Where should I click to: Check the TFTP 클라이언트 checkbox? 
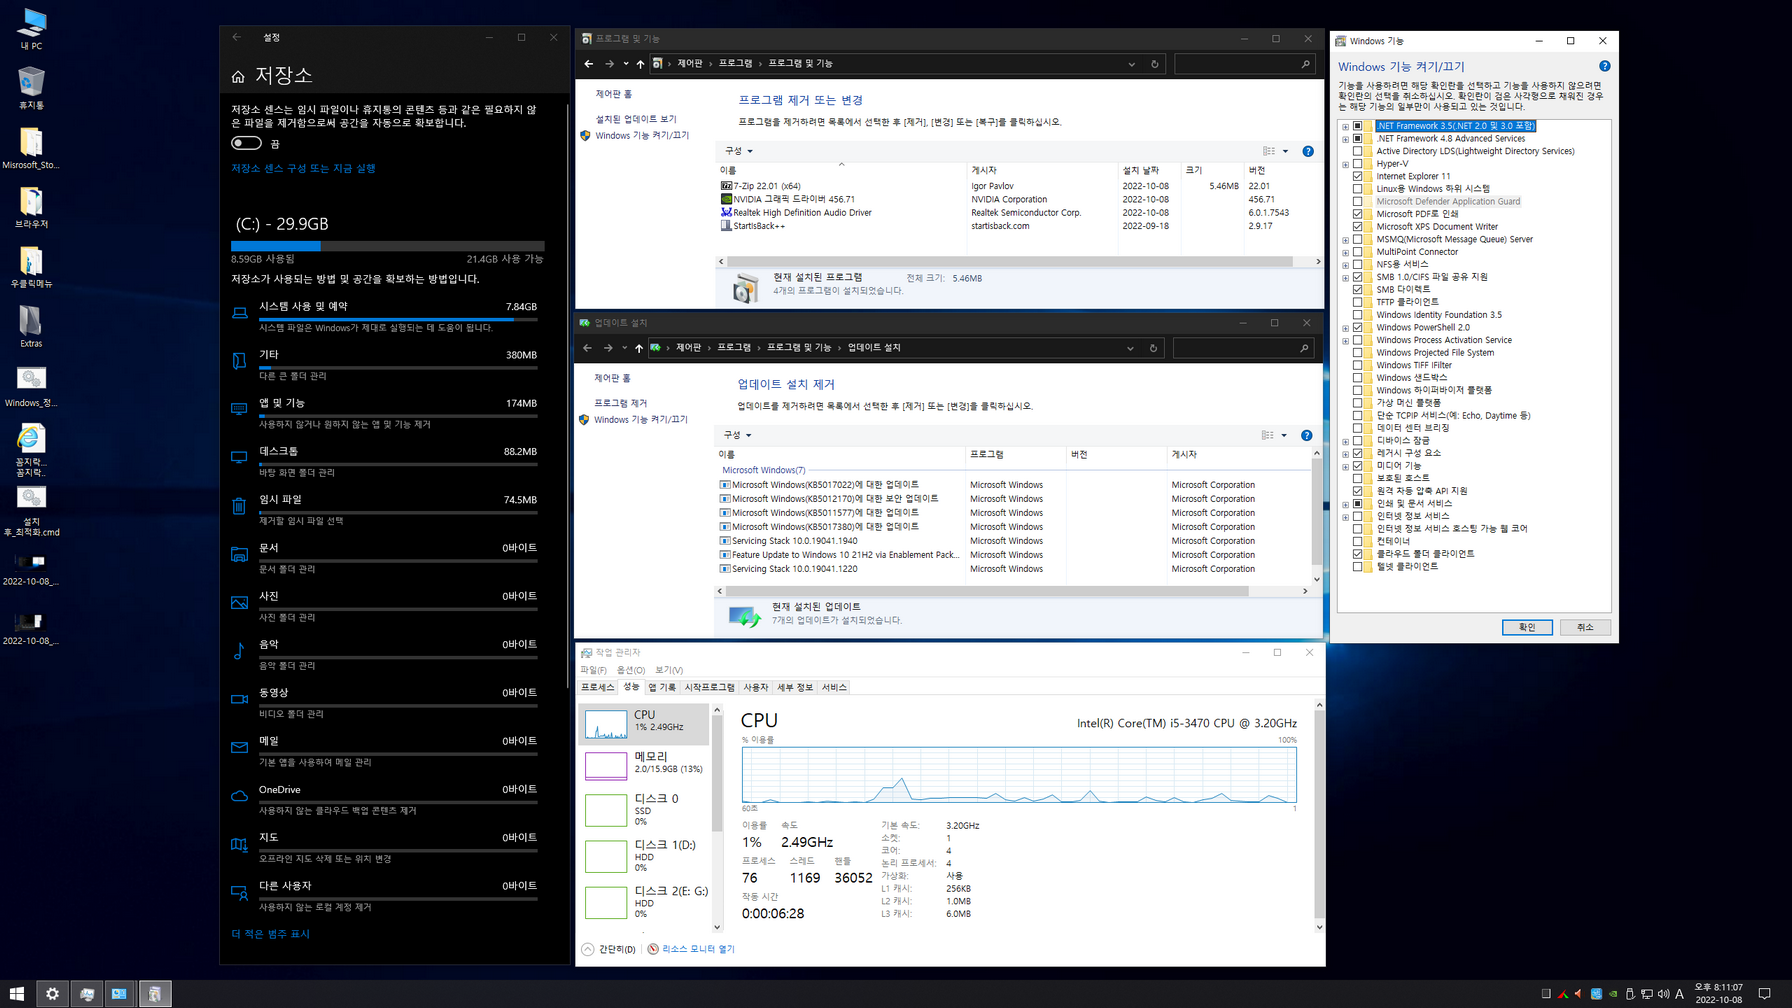[1357, 302]
